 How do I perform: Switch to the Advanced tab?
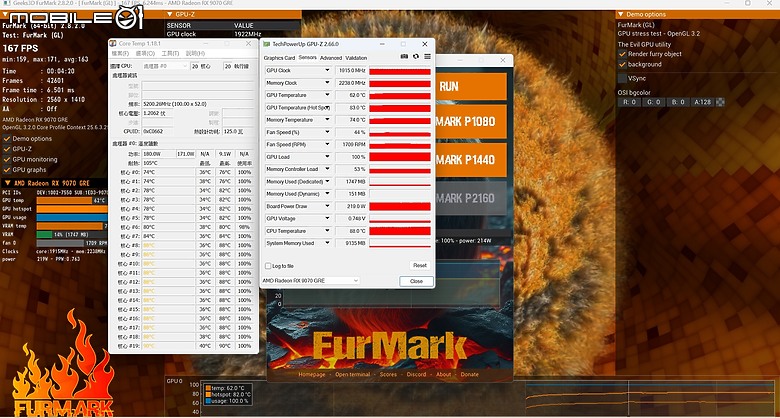(x=331, y=58)
